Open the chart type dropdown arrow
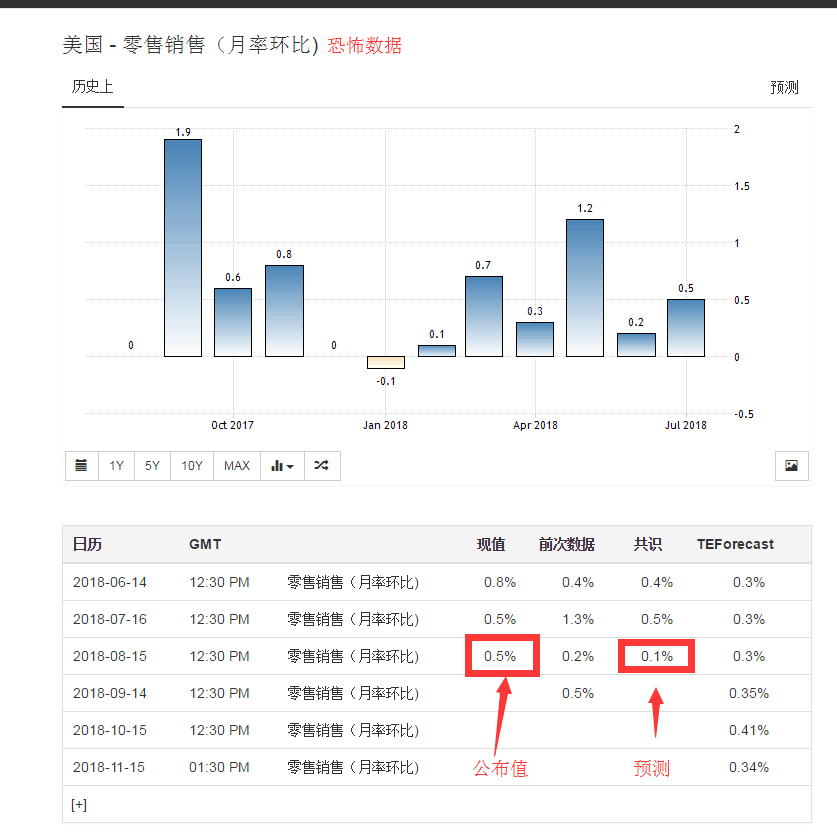The width and height of the screenshot is (837, 839). [x=291, y=465]
